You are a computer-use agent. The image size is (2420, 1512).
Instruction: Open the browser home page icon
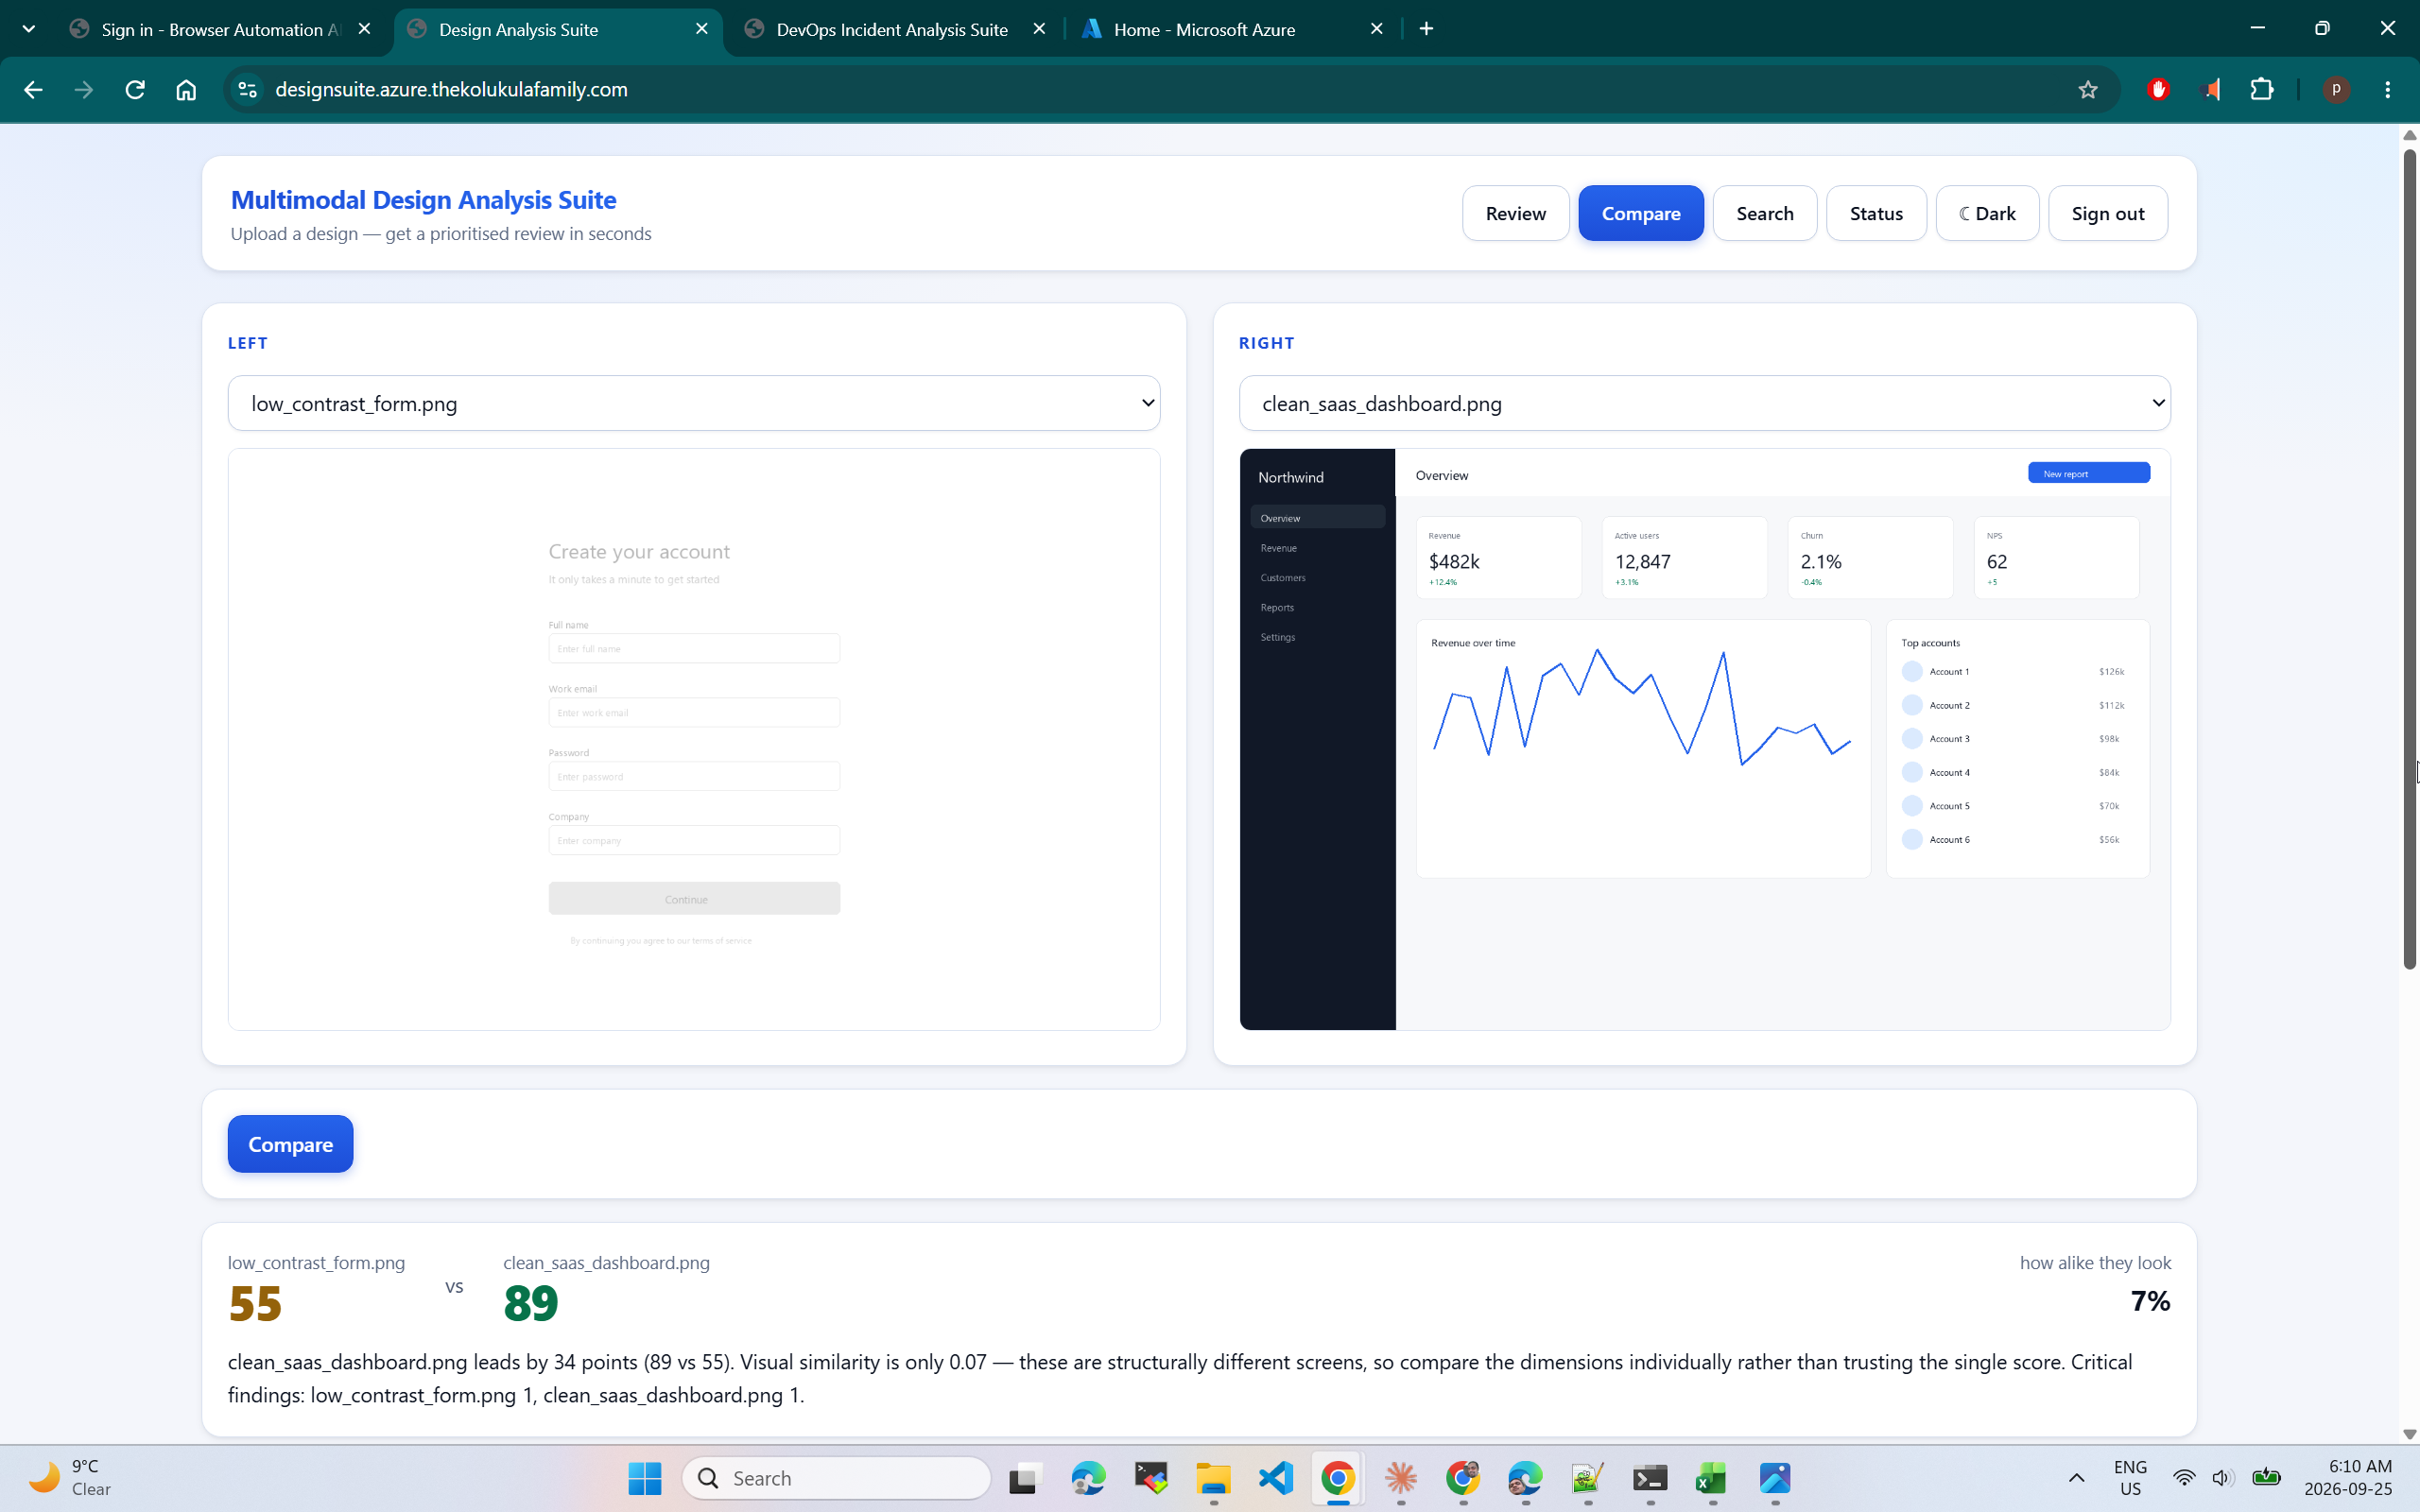[x=186, y=90]
